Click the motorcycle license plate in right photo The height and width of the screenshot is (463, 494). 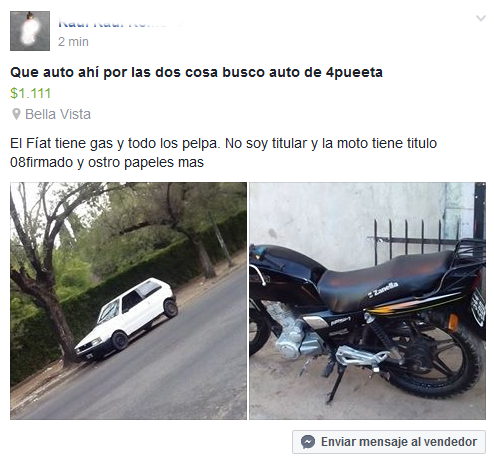[479, 305]
